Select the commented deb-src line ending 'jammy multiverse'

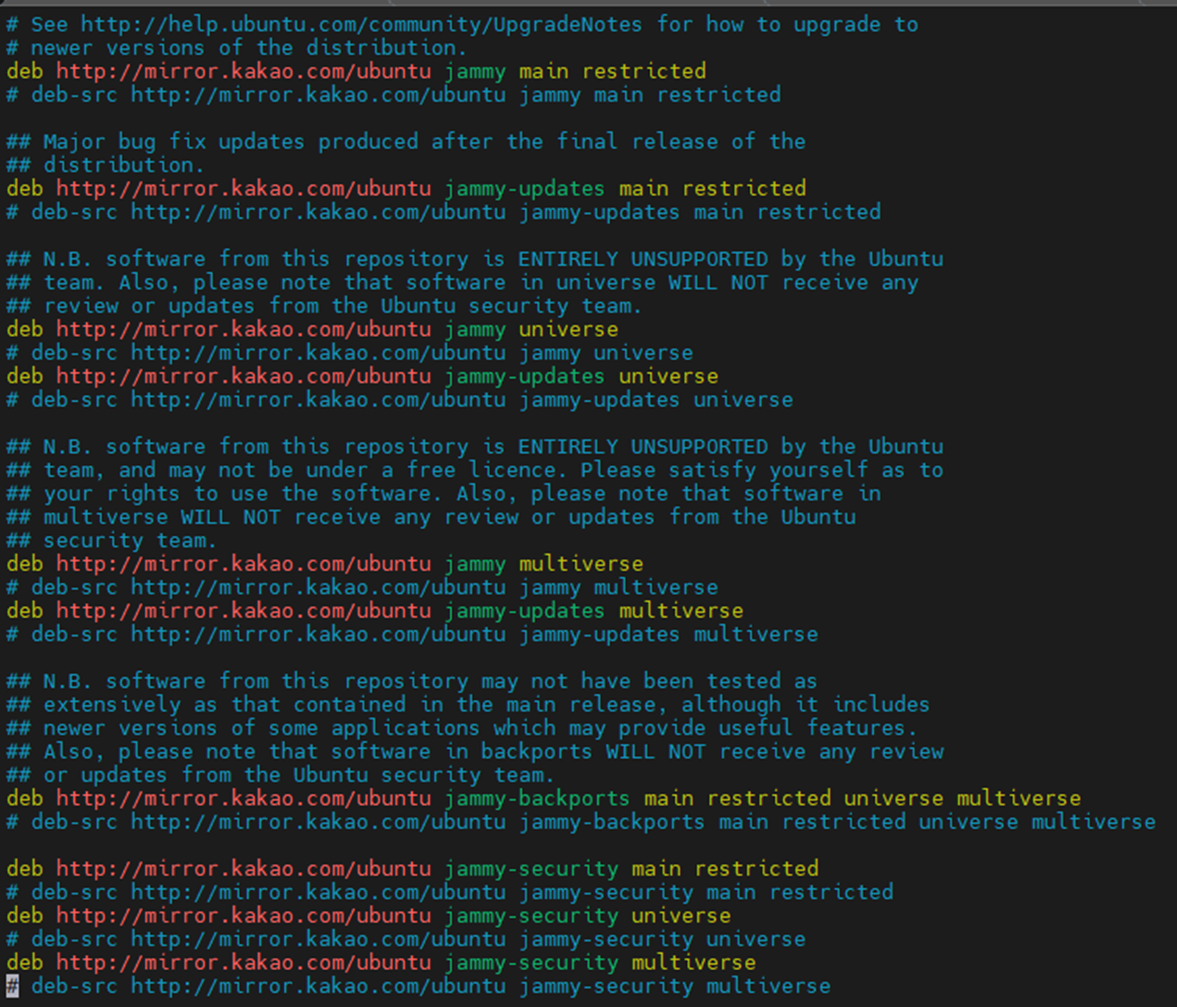[362, 587]
